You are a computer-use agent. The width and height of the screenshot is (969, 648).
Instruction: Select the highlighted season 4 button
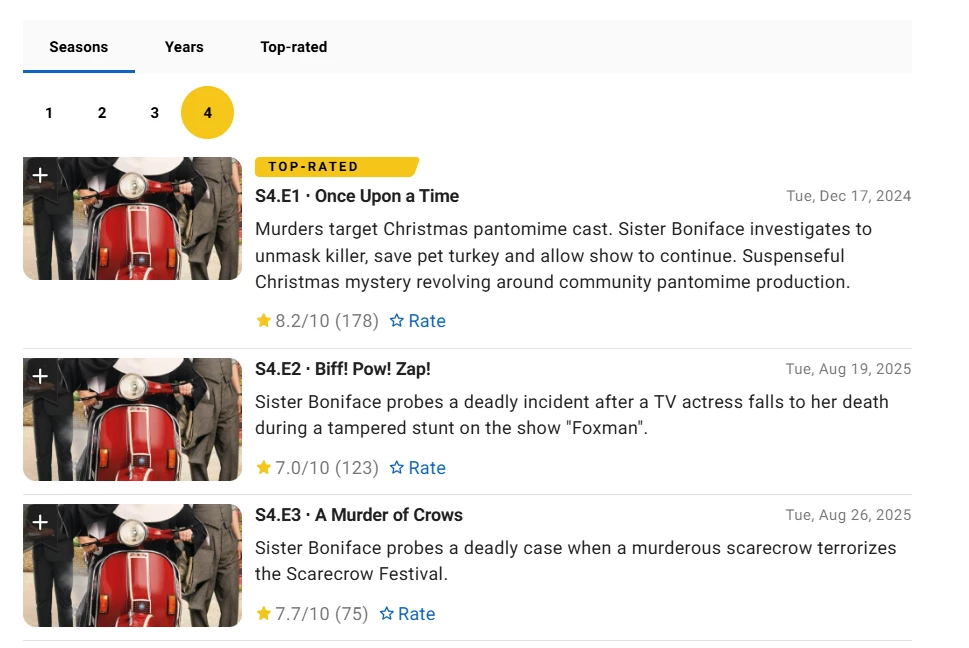(207, 113)
